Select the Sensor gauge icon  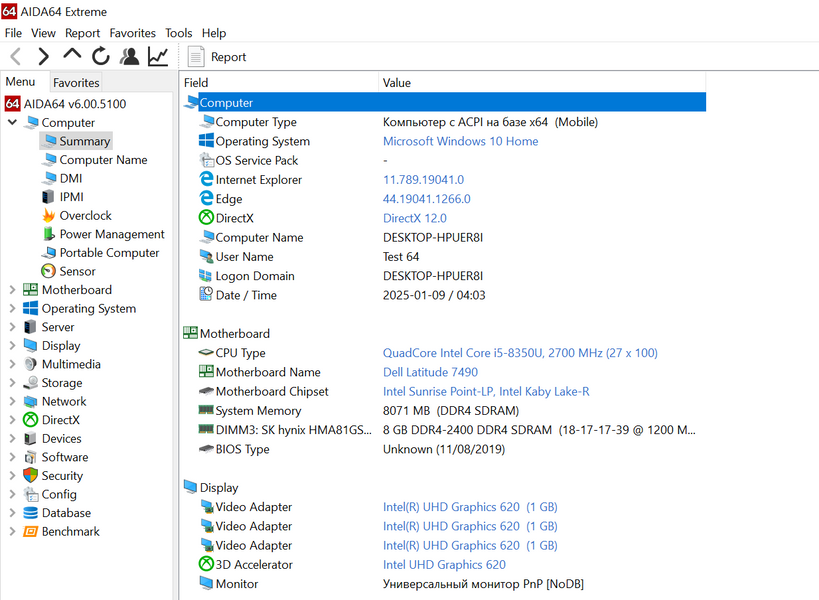tap(48, 271)
